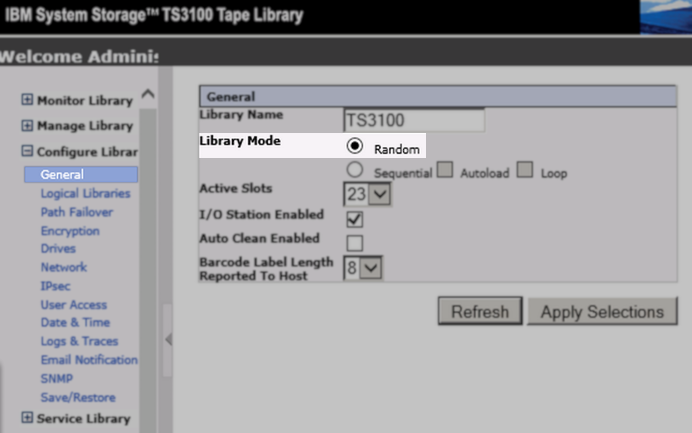Open the SNMP configuration link
The image size is (692, 433).
pos(56,379)
